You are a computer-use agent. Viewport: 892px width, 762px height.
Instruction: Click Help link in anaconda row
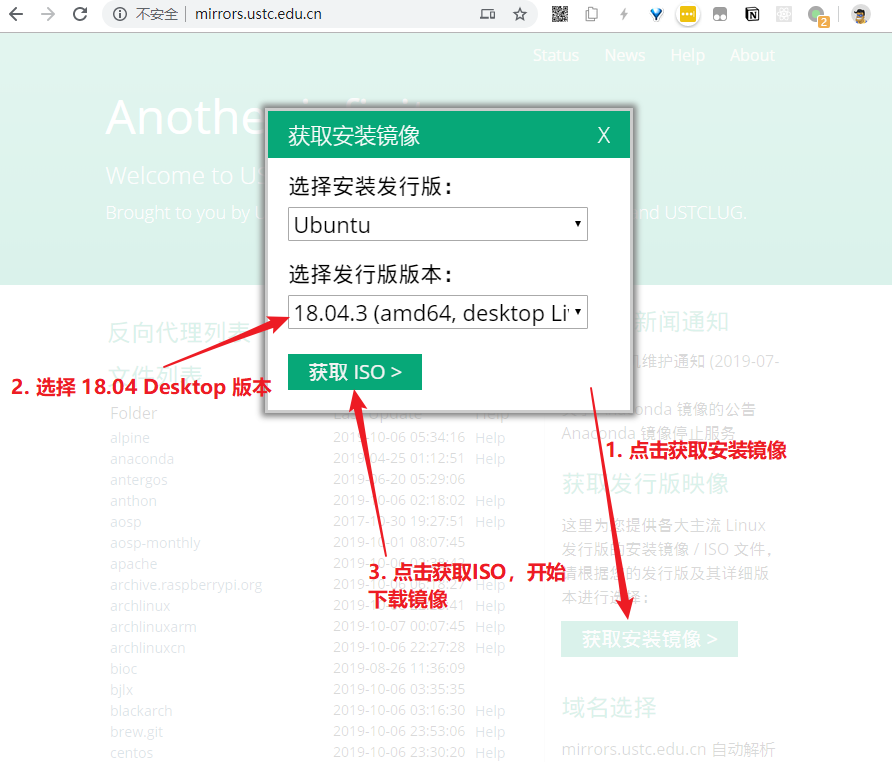point(490,459)
